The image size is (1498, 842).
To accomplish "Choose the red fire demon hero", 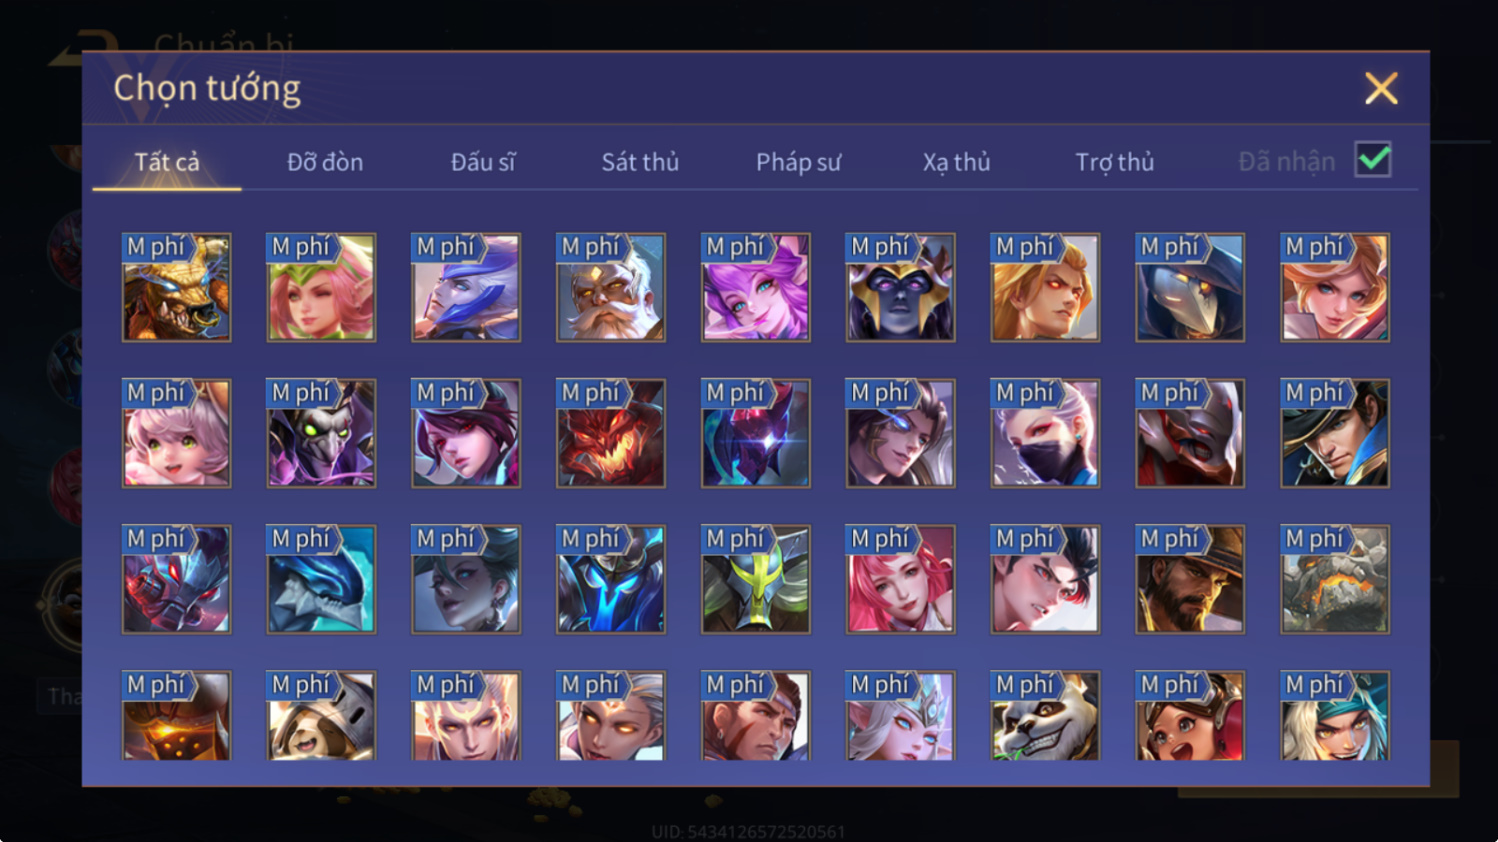I will pos(611,433).
